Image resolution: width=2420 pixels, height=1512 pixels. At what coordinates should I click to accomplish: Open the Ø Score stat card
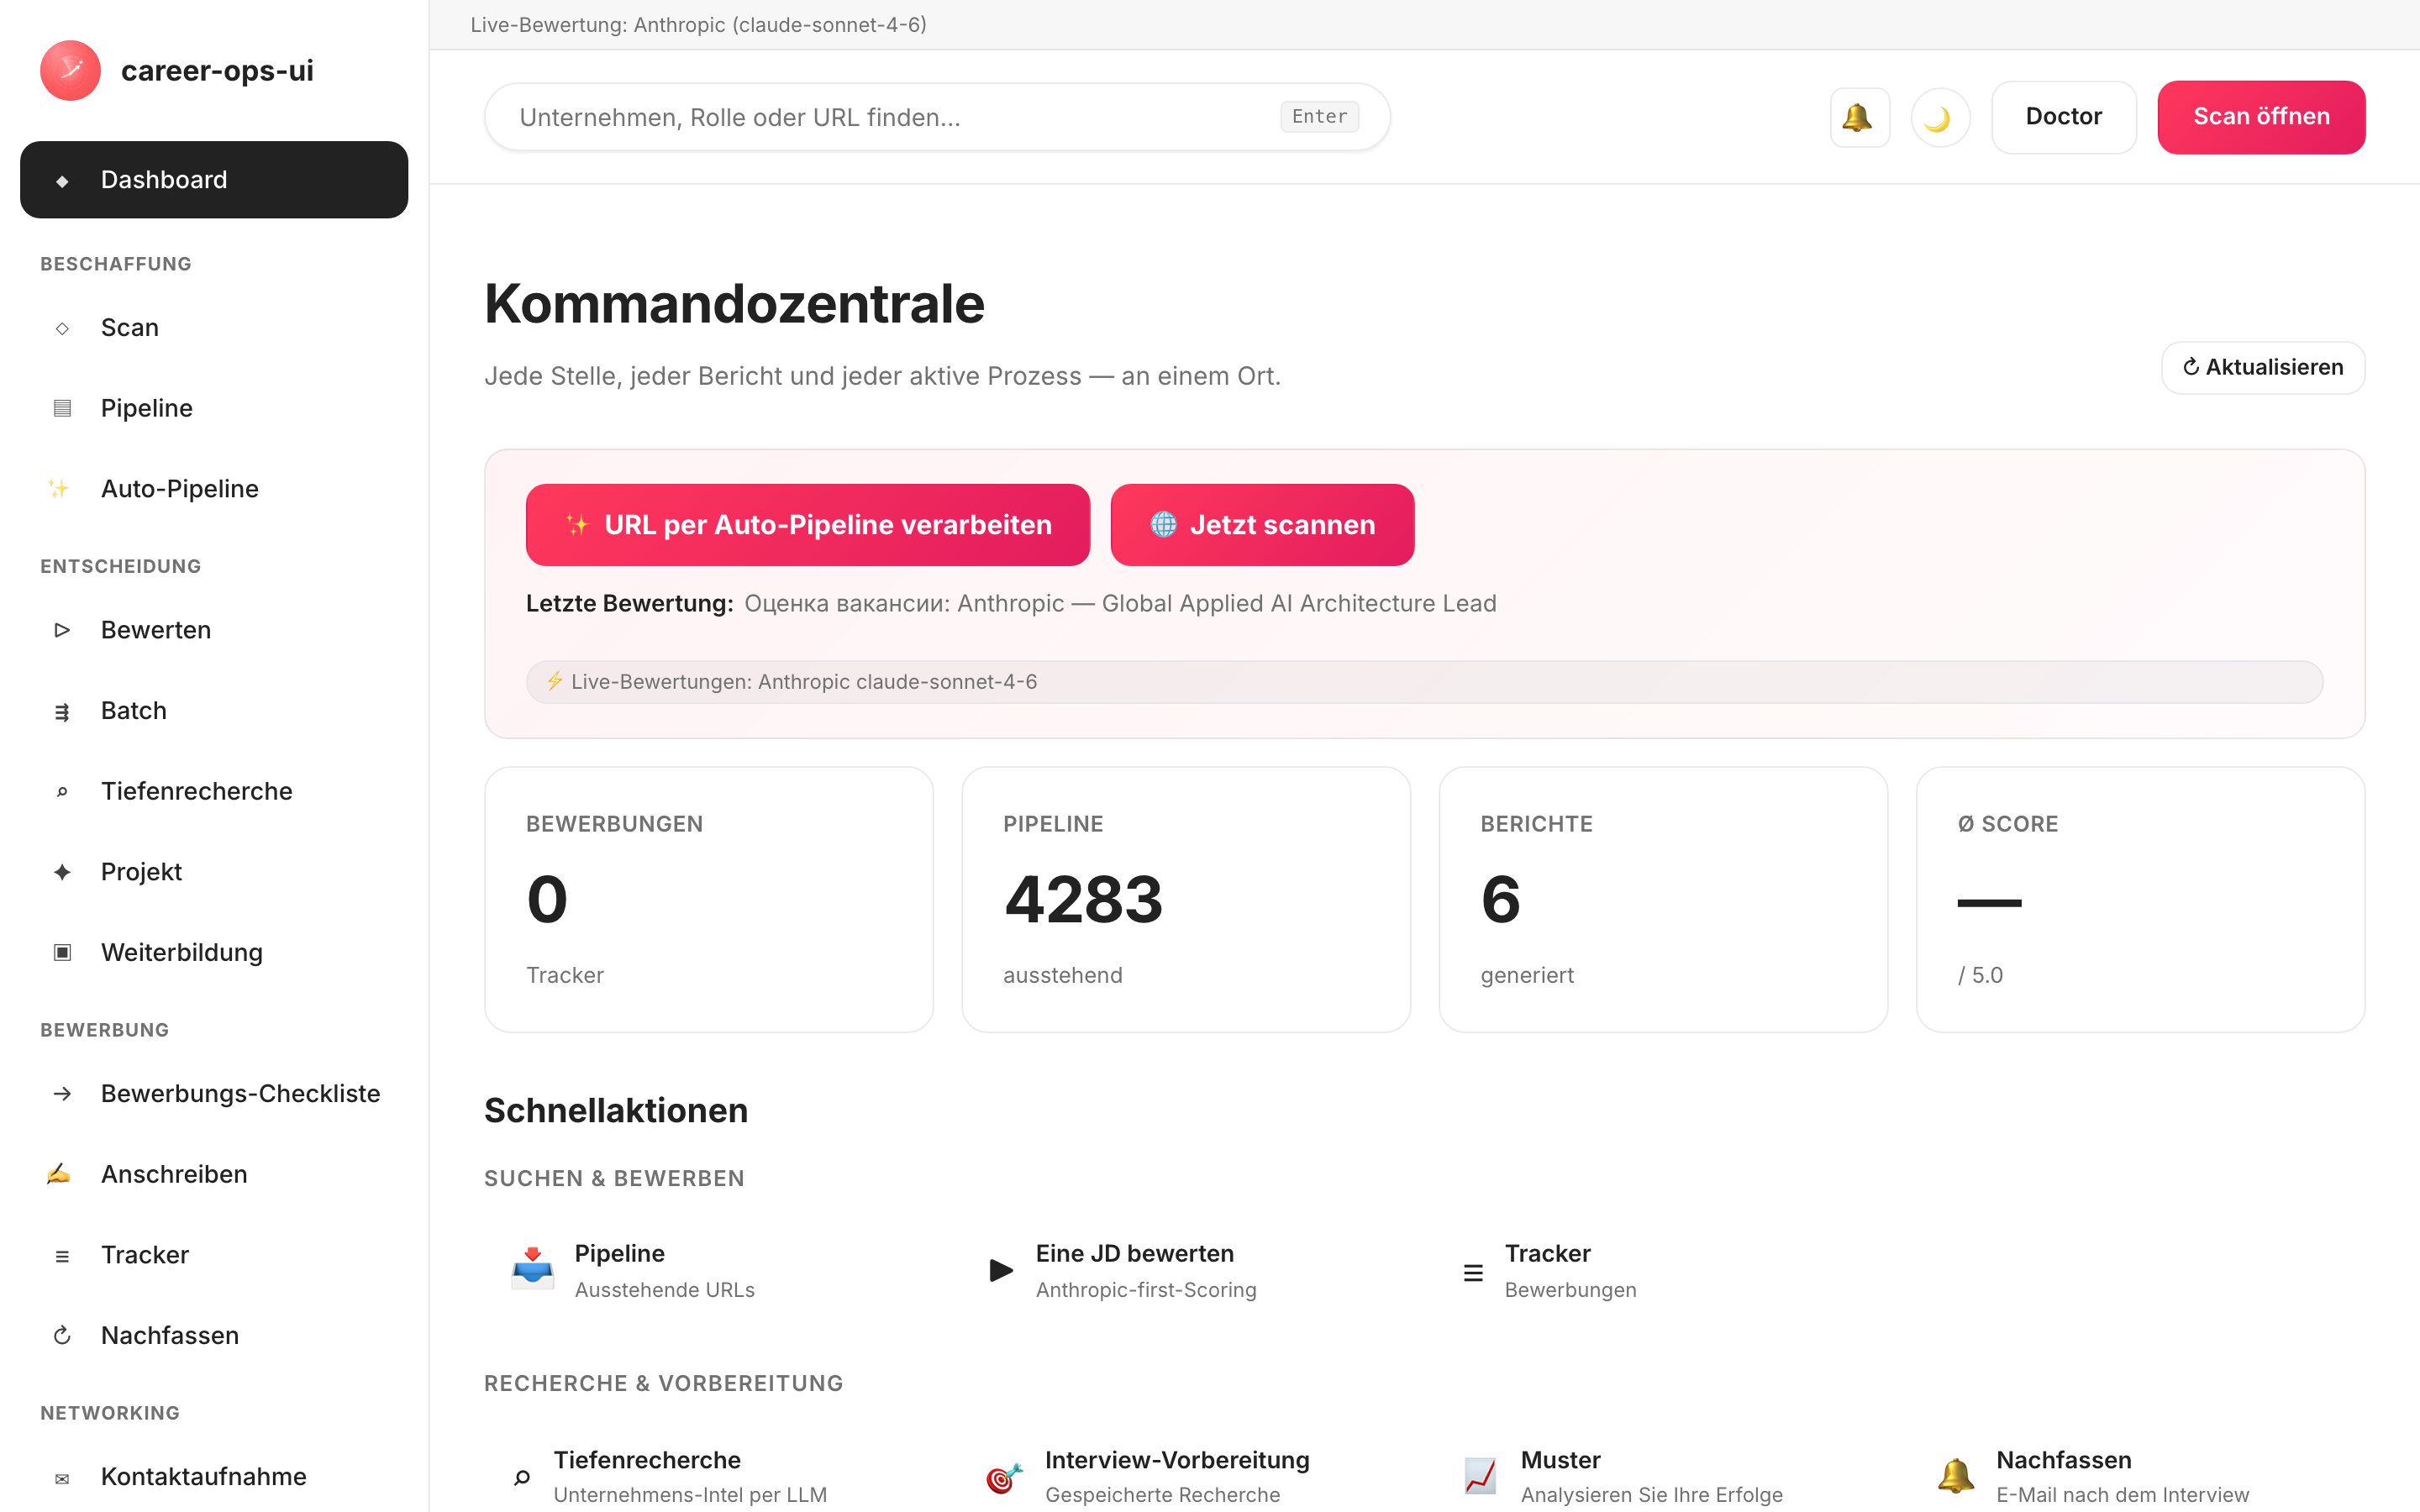click(x=2140, y=900)
